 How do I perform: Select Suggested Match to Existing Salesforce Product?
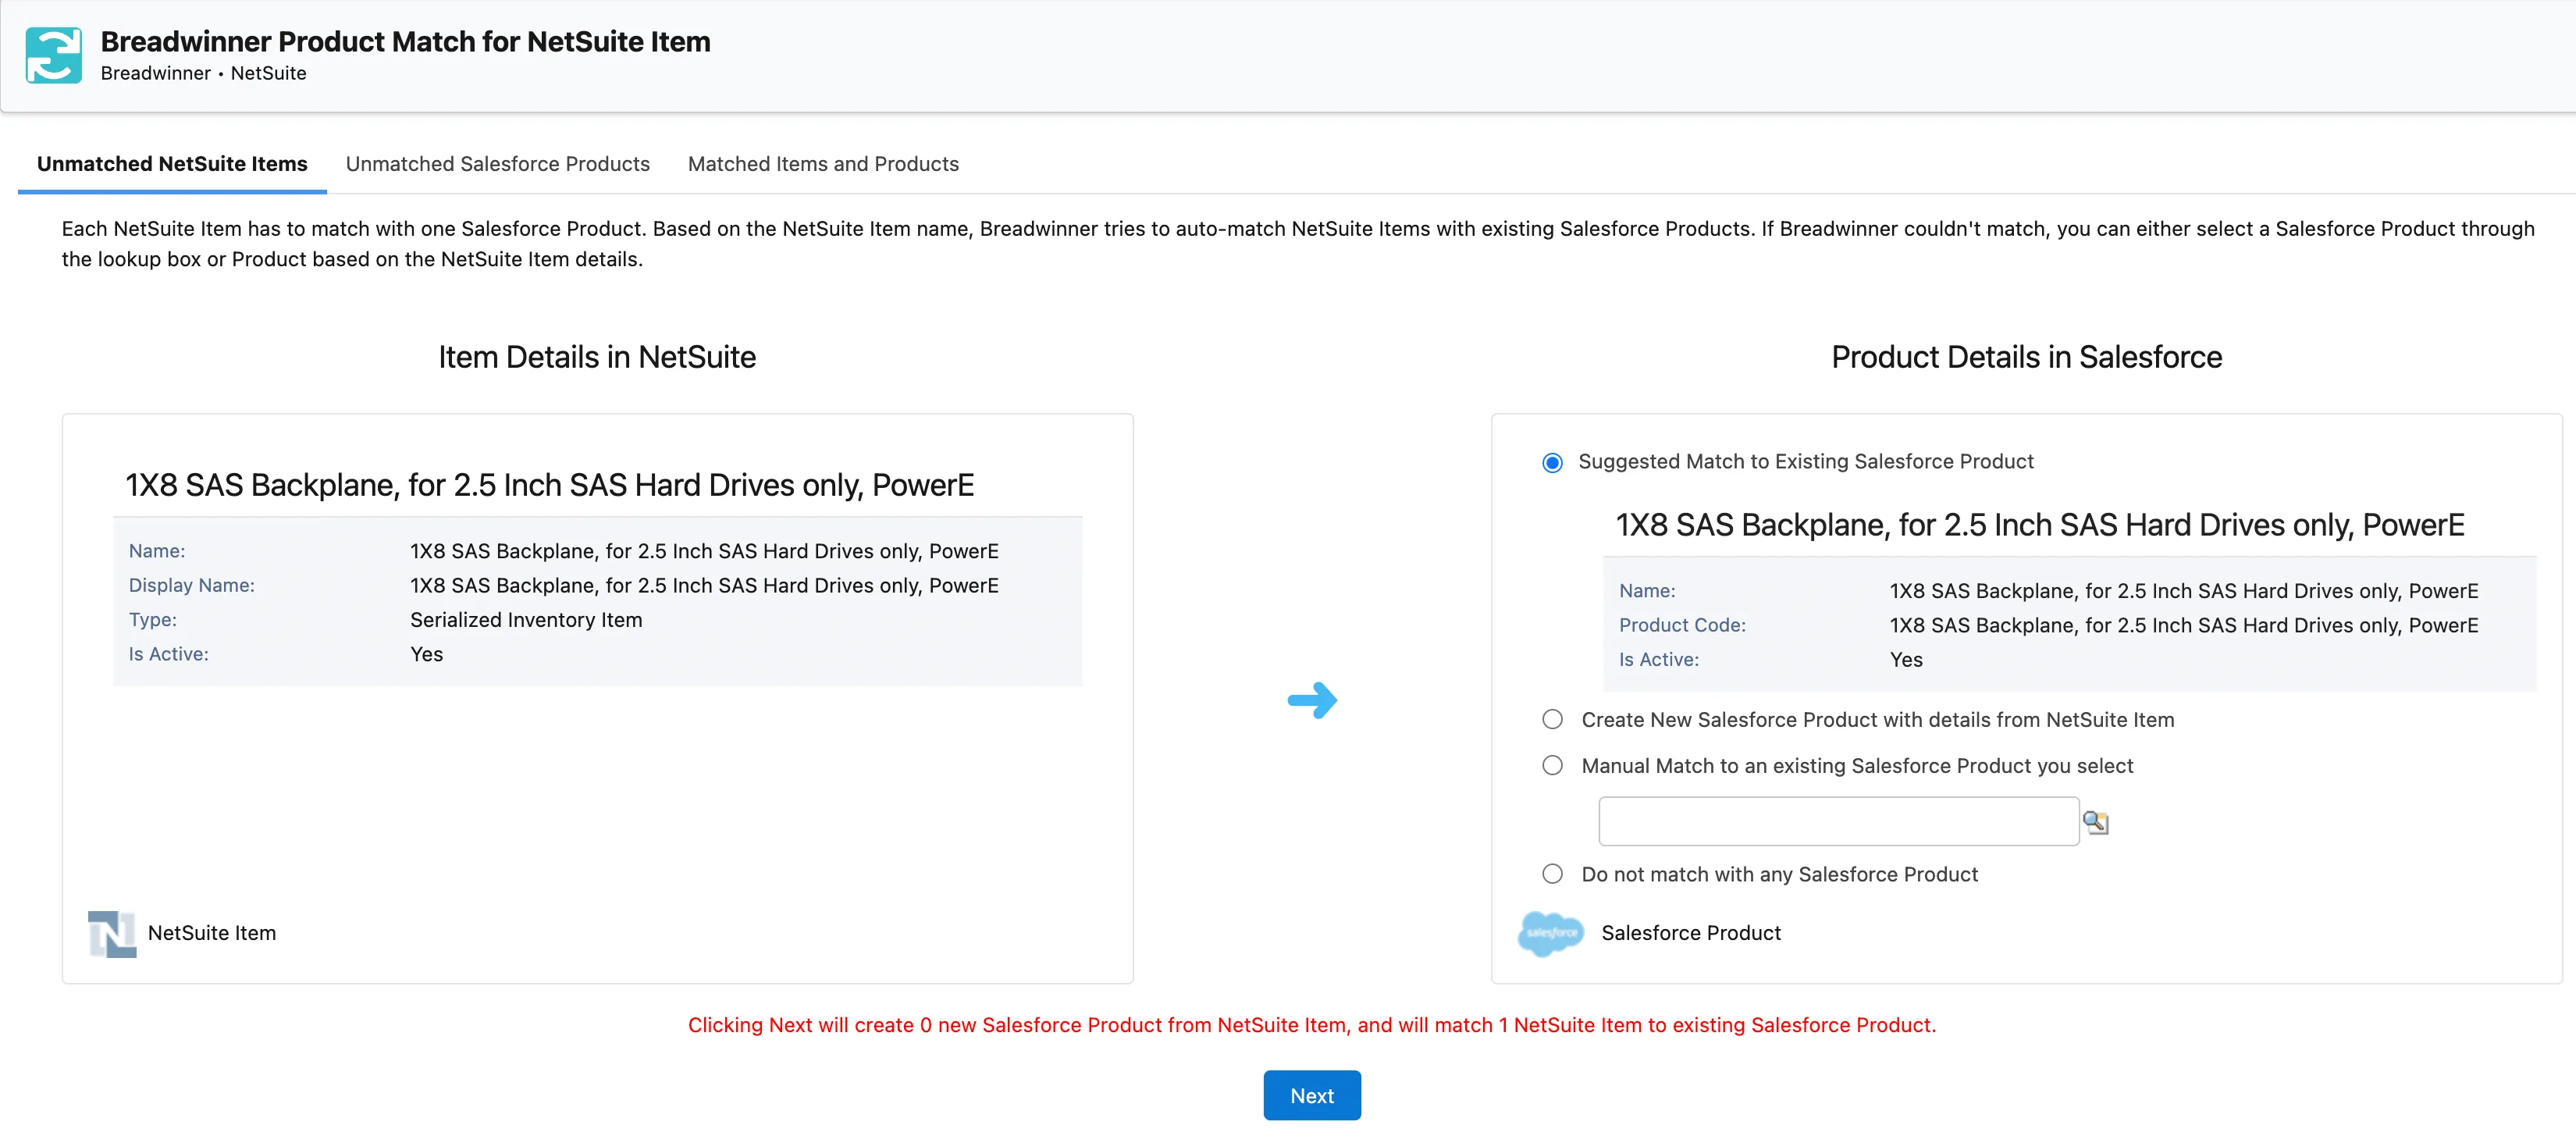point(1552,462)
